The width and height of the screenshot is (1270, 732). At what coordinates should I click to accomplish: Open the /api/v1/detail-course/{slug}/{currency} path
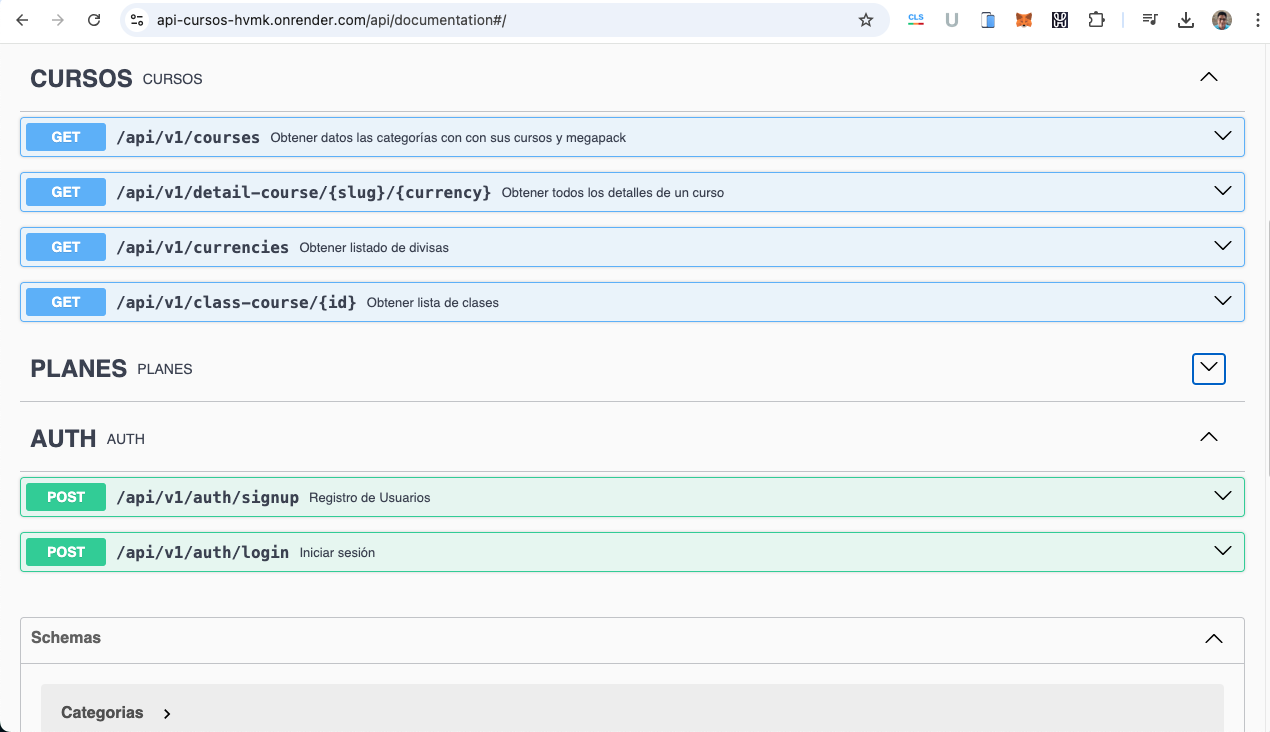304,192
